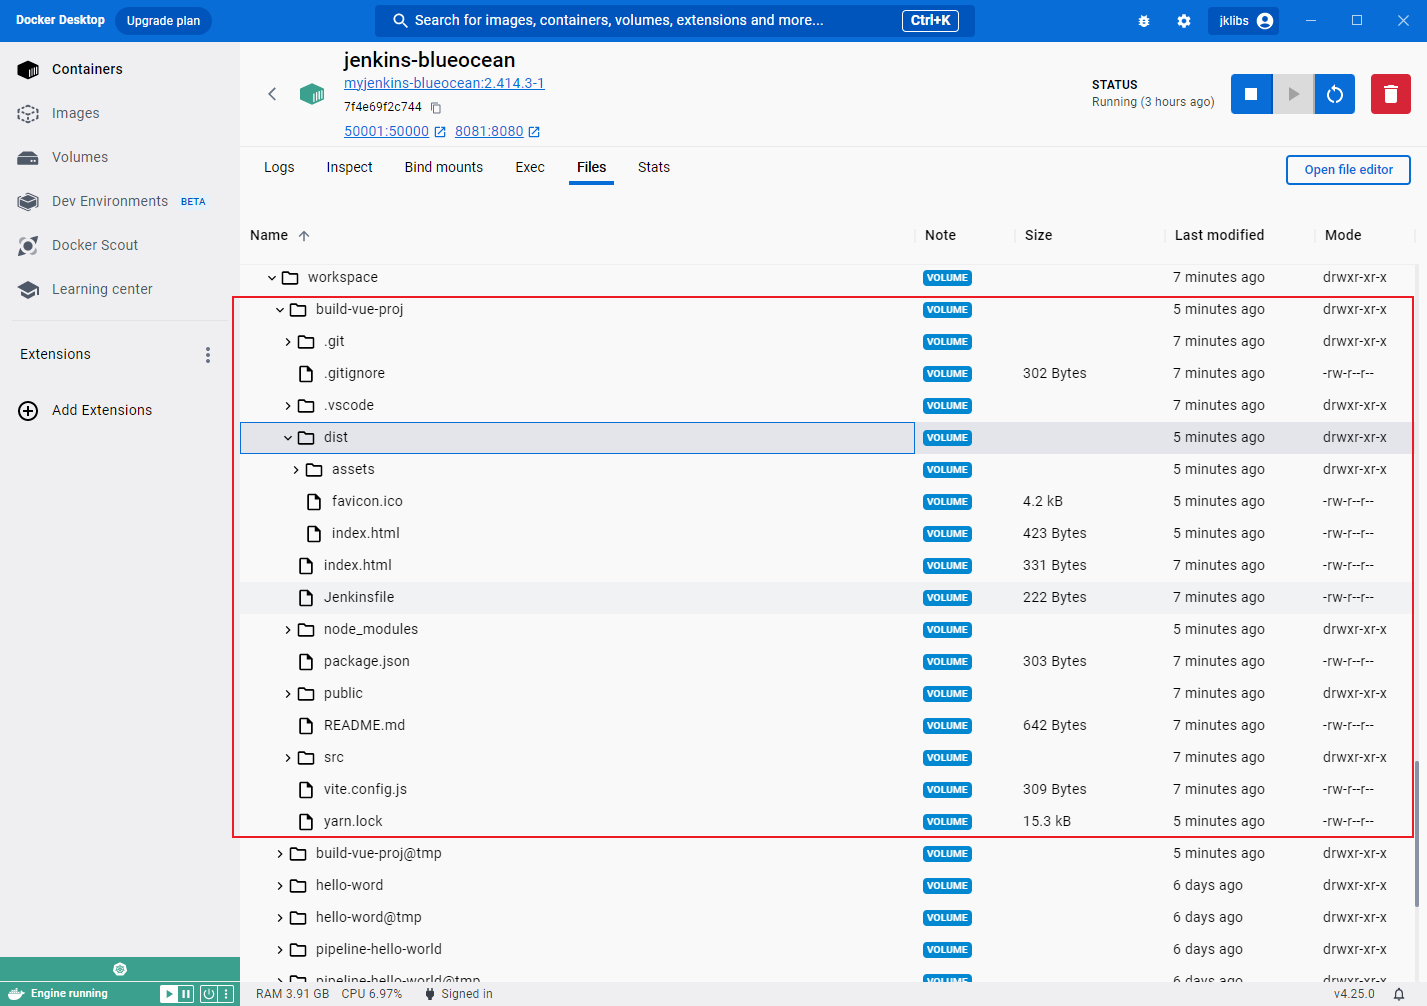Click the container cube icon in header
This screenshot has width=1427, height=1006.
312,94
